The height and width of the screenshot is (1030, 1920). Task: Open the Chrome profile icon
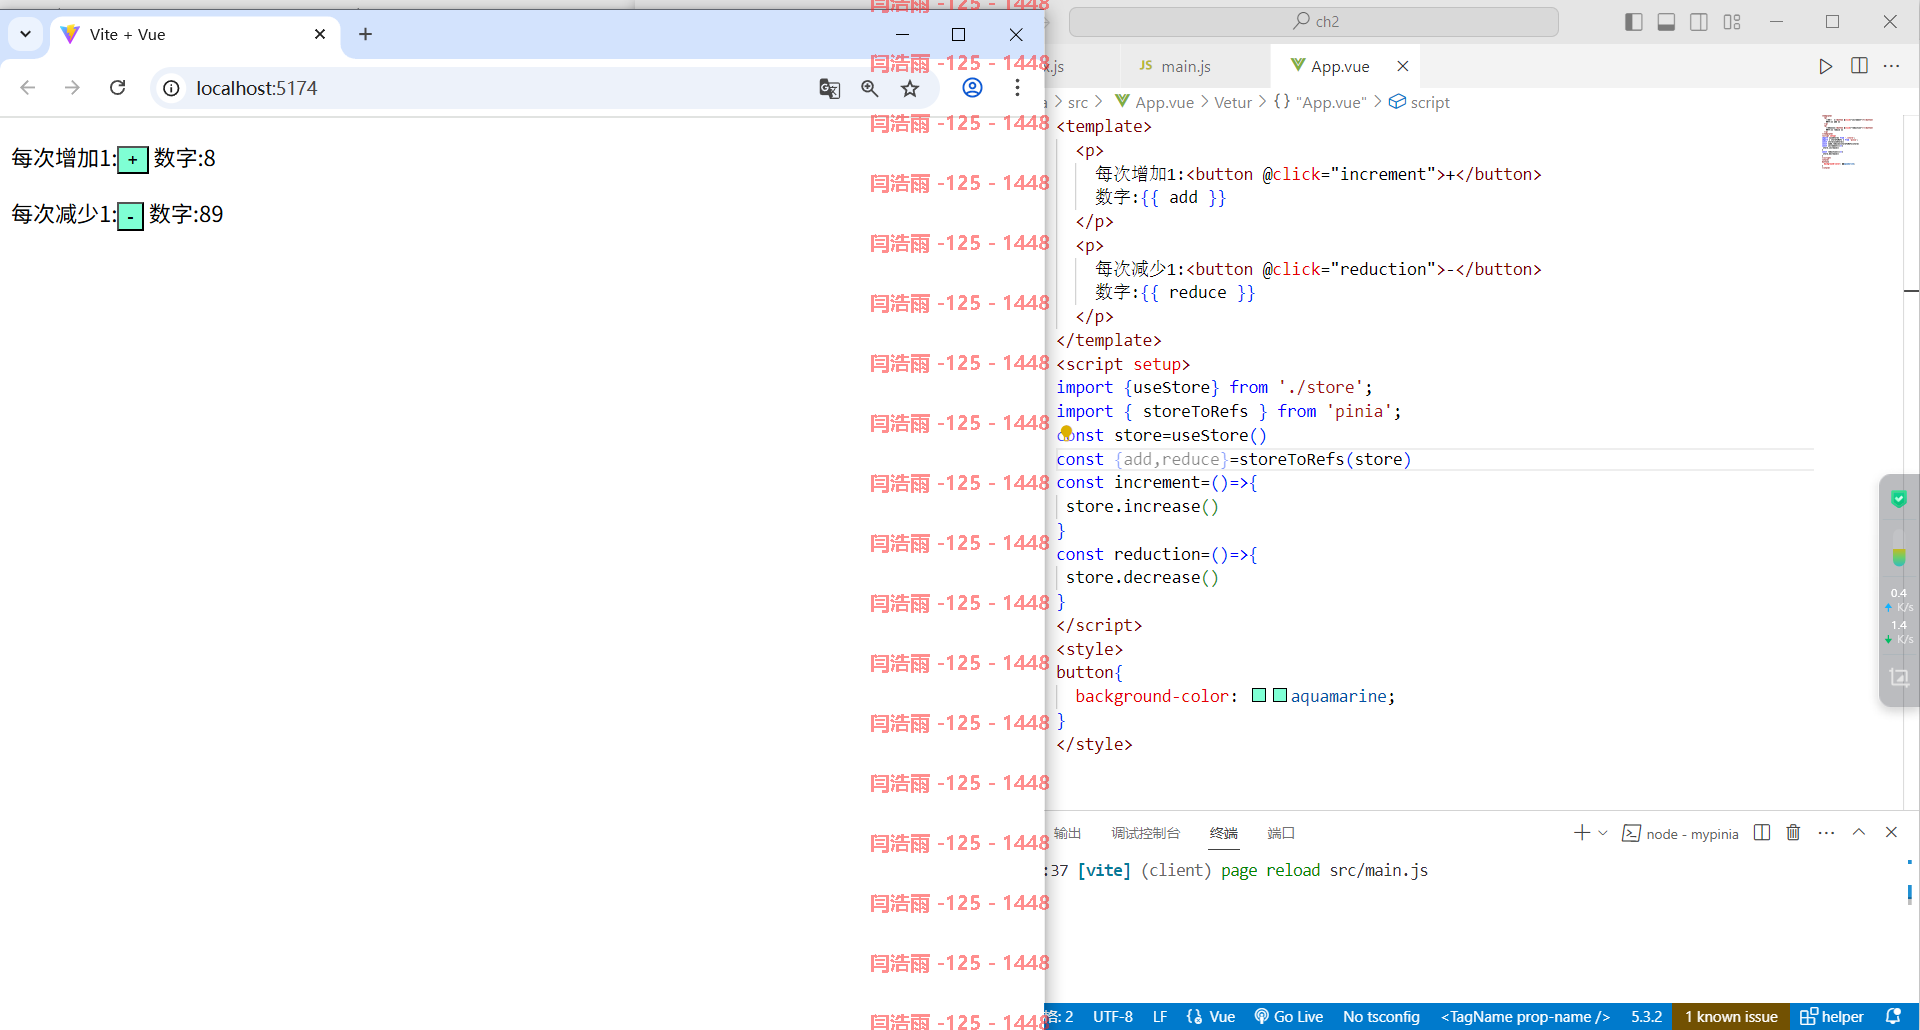(x=972, y=88)
